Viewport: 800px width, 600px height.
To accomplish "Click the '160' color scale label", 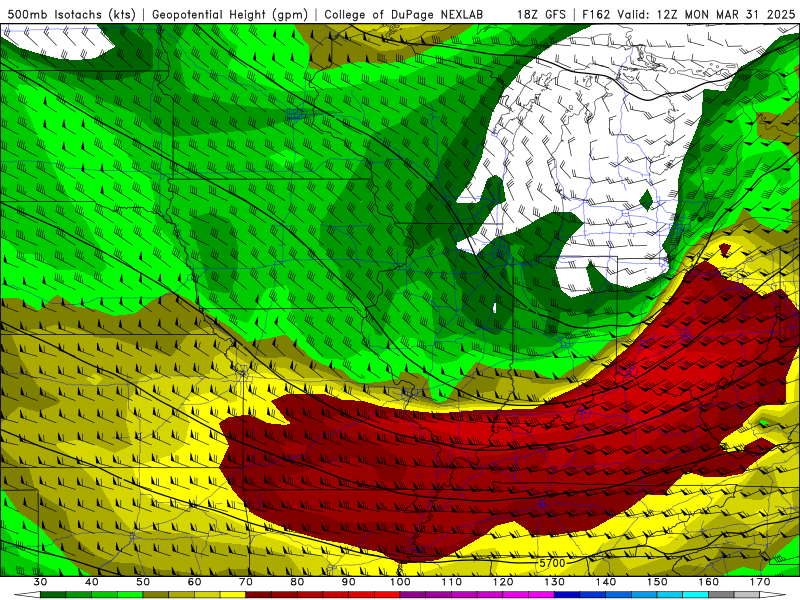I will coord(709,582).
